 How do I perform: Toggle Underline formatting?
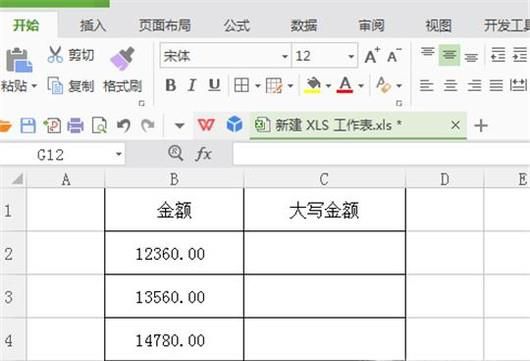click(214, 85)
